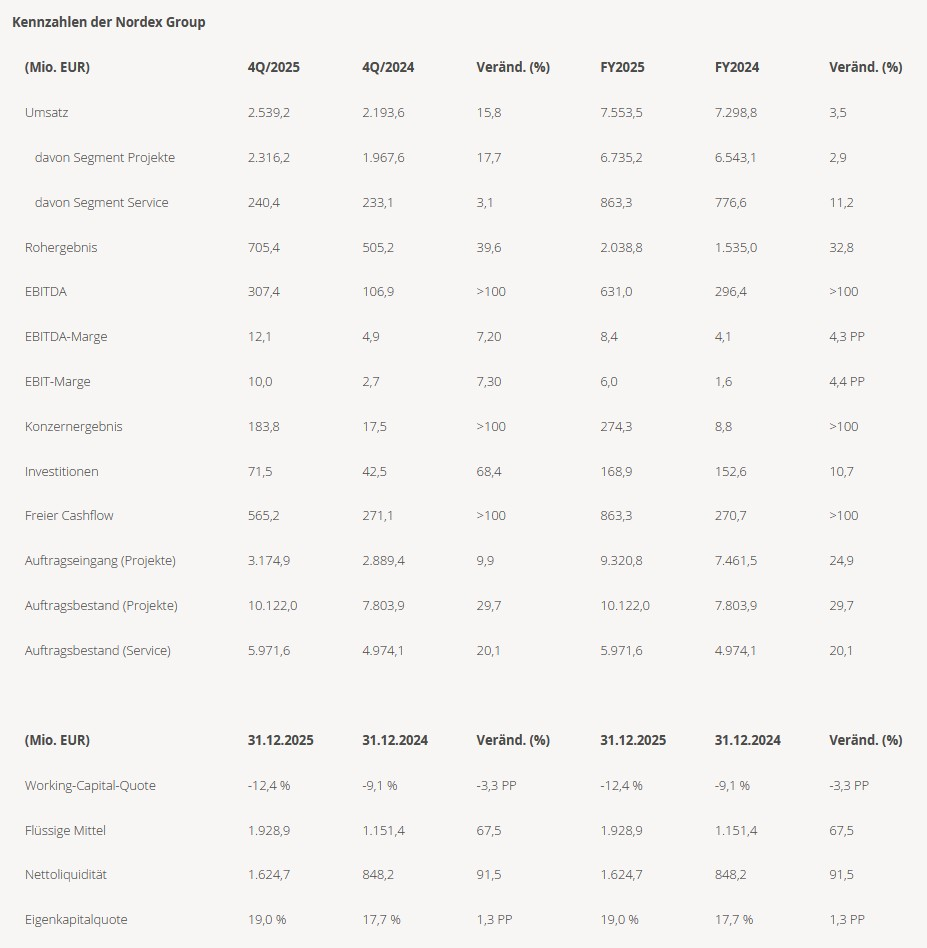Select the 'Auftragseingang (Projekte)' row label
927x948 pixels.
point(100,561)
